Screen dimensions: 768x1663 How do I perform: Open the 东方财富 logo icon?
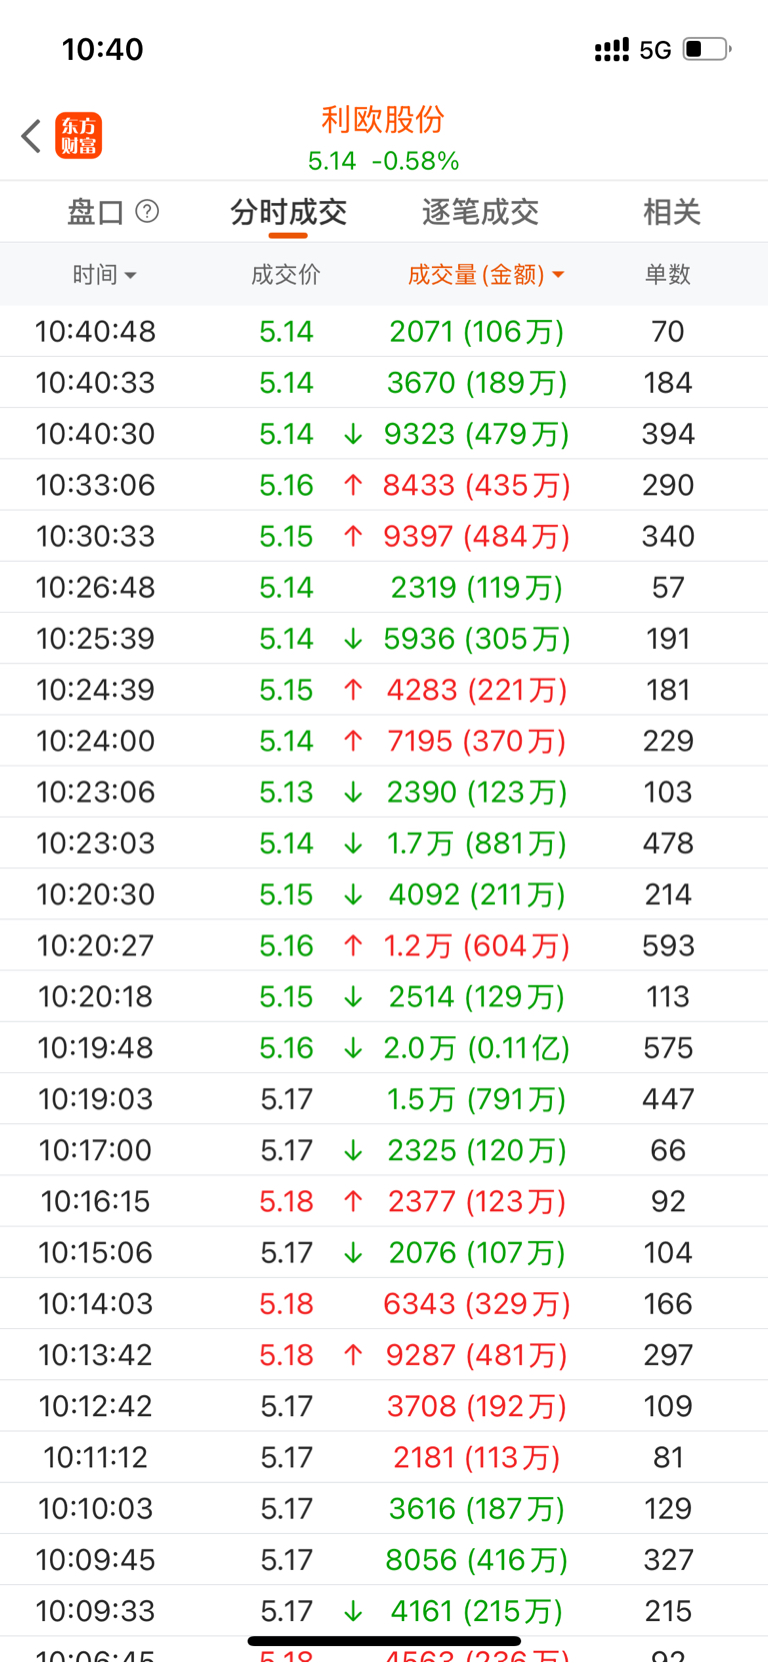click(78, 136)
